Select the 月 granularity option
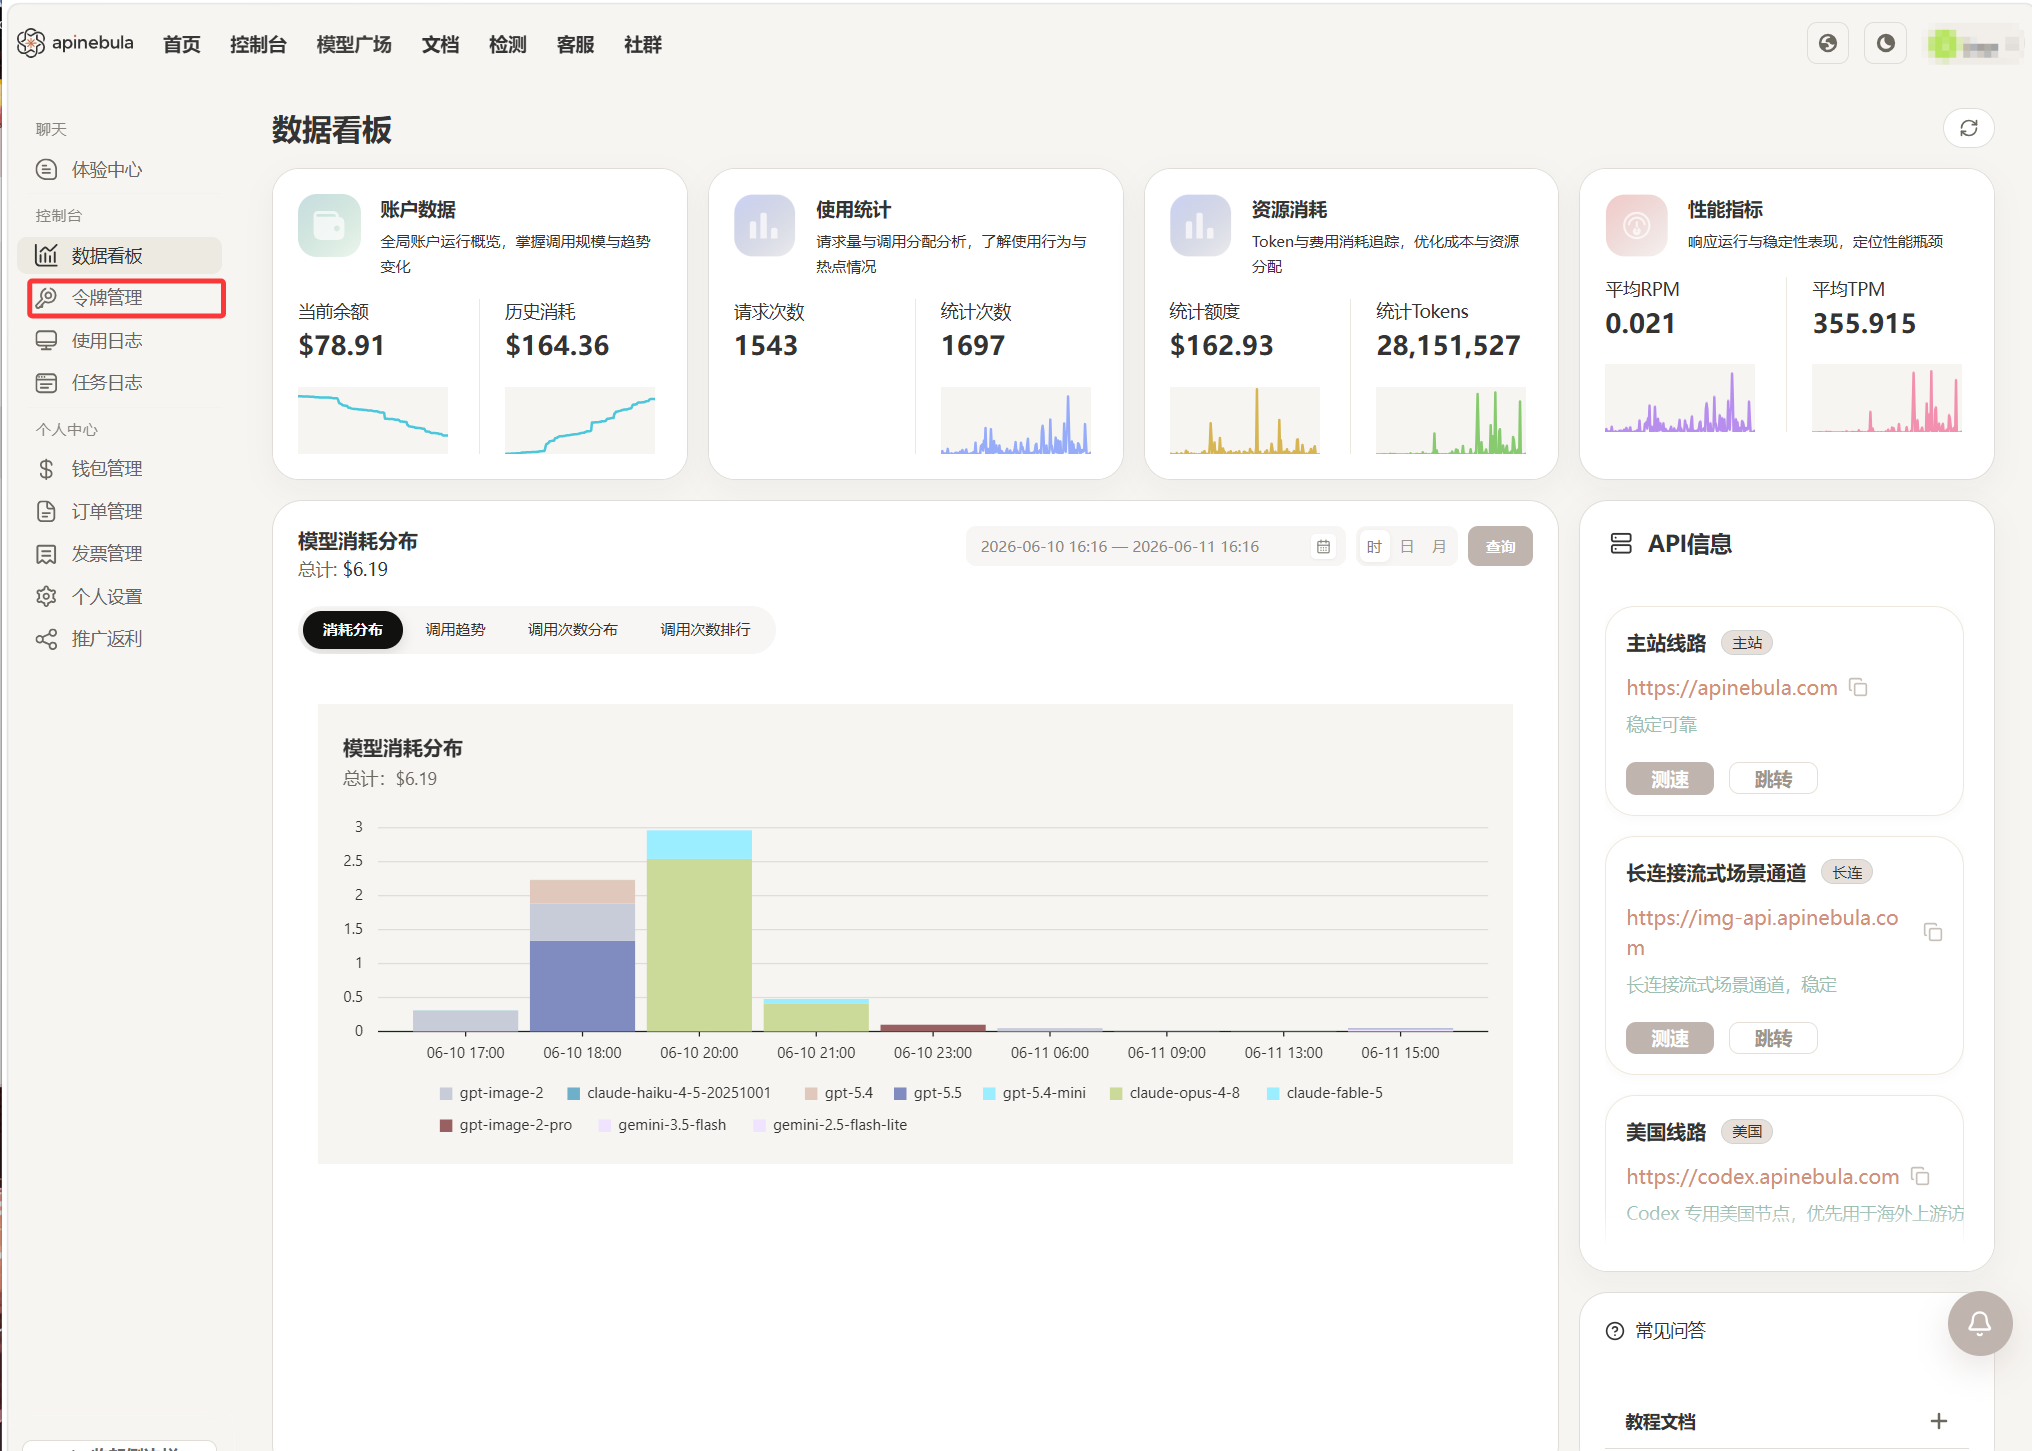The height and width of the screenshot is (1451, 2032). pyautogui.click(x=1439, y=546)
